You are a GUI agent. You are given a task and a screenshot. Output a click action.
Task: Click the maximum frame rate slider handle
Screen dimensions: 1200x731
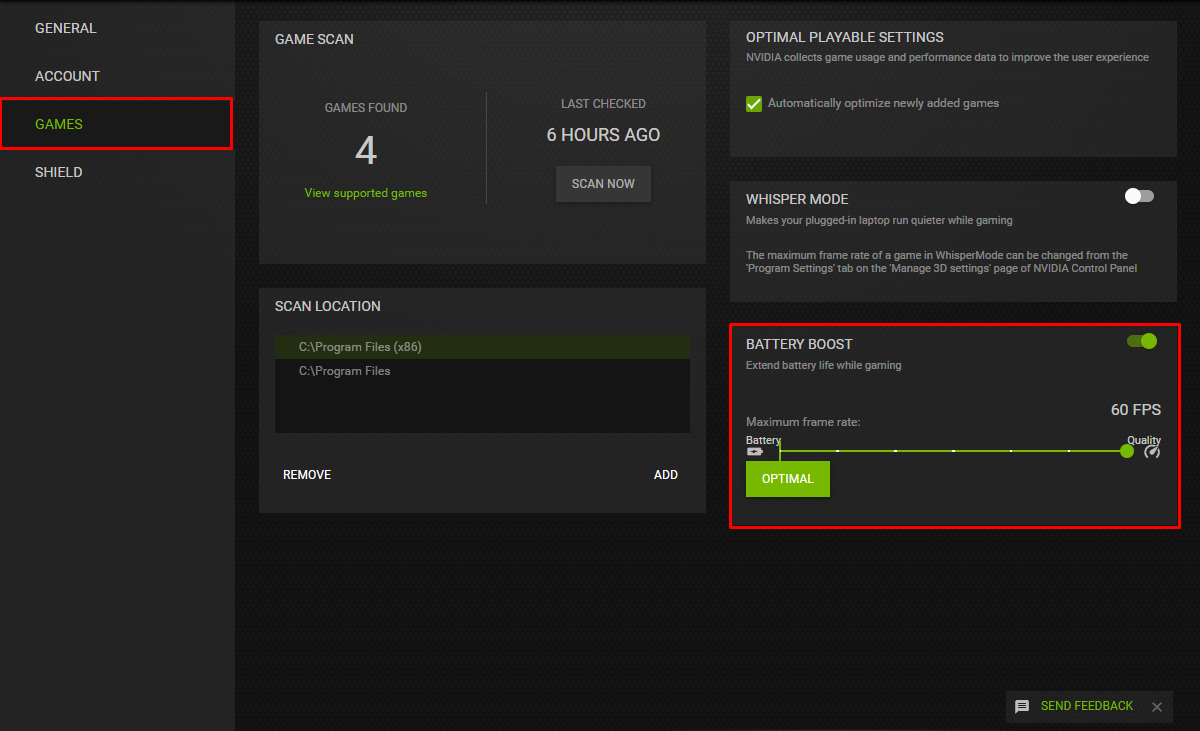point(1127,451)
